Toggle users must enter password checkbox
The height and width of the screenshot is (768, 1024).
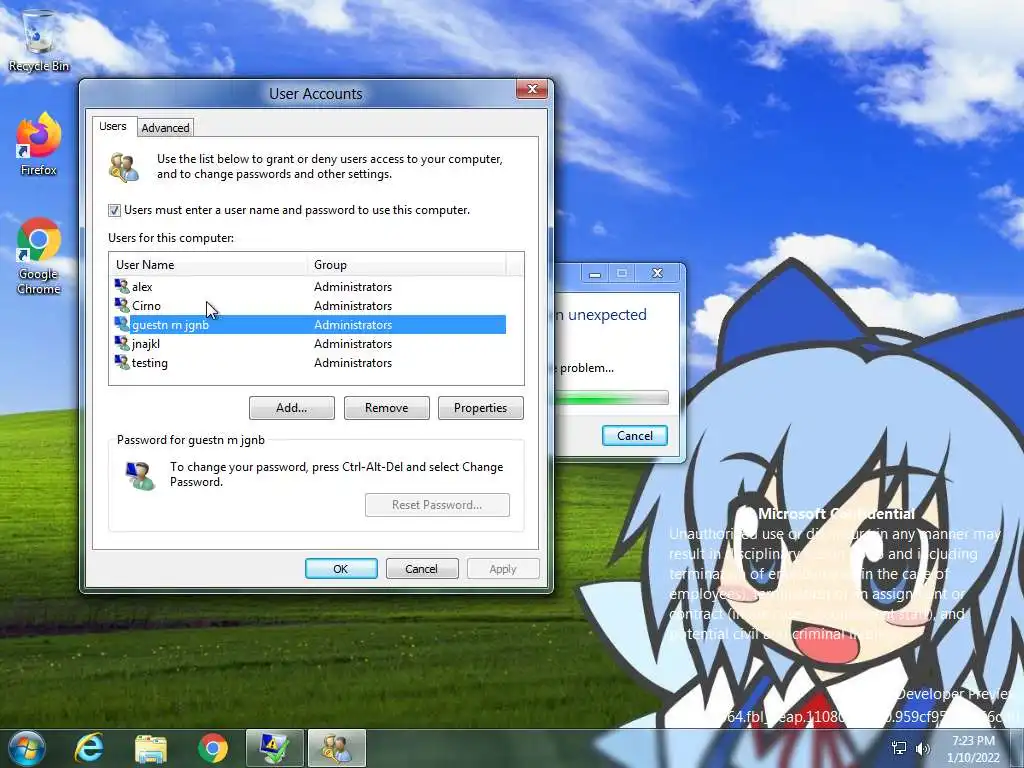114,210
